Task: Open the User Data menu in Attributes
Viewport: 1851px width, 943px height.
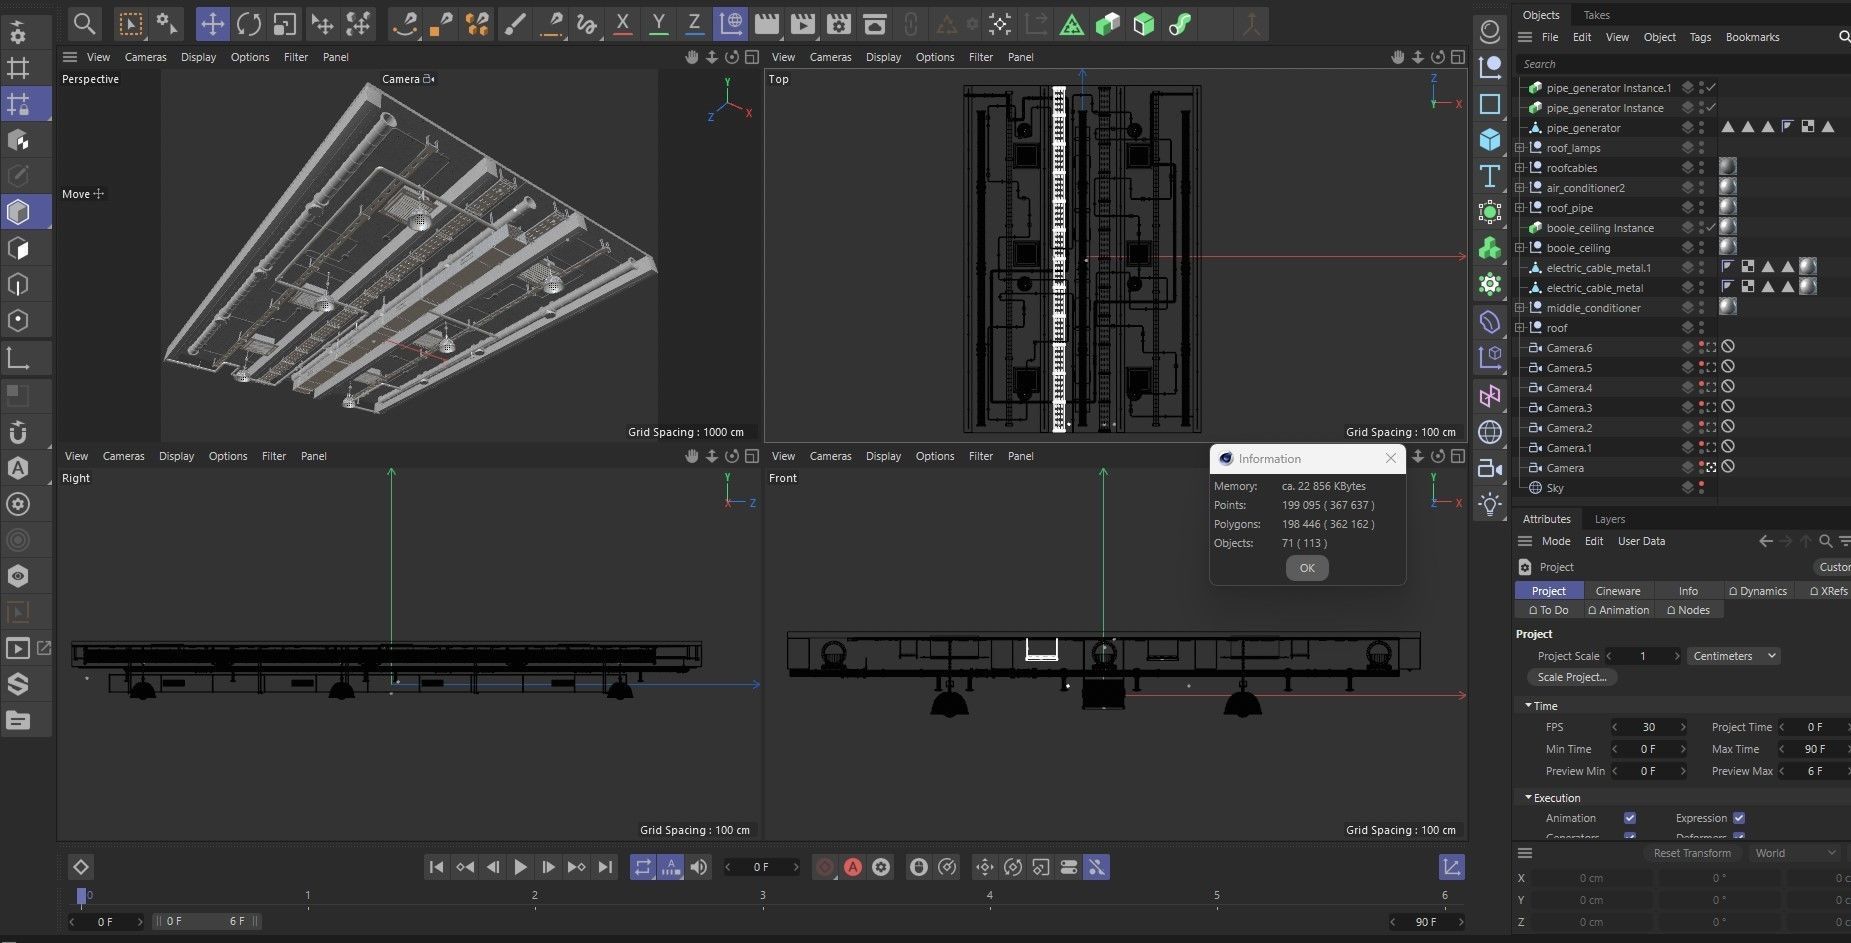Action: coord(1641,541)
